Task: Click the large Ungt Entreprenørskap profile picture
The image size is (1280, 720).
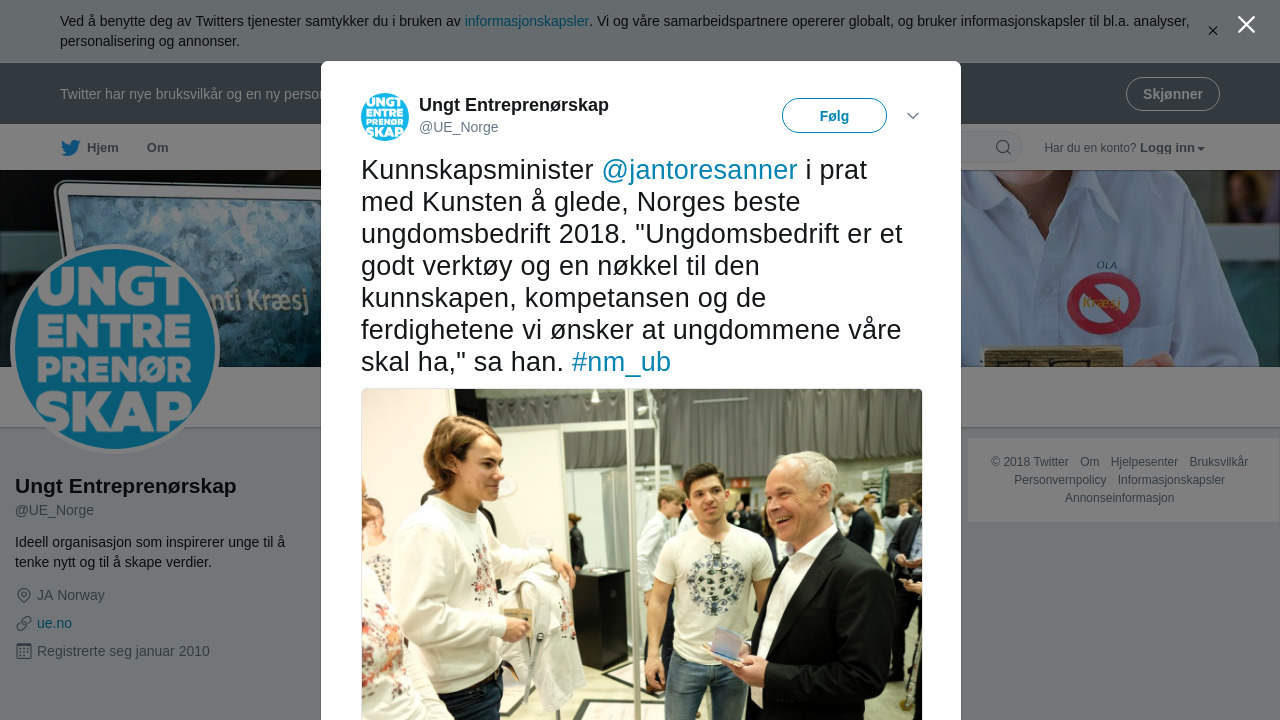Action: [115, 349]
